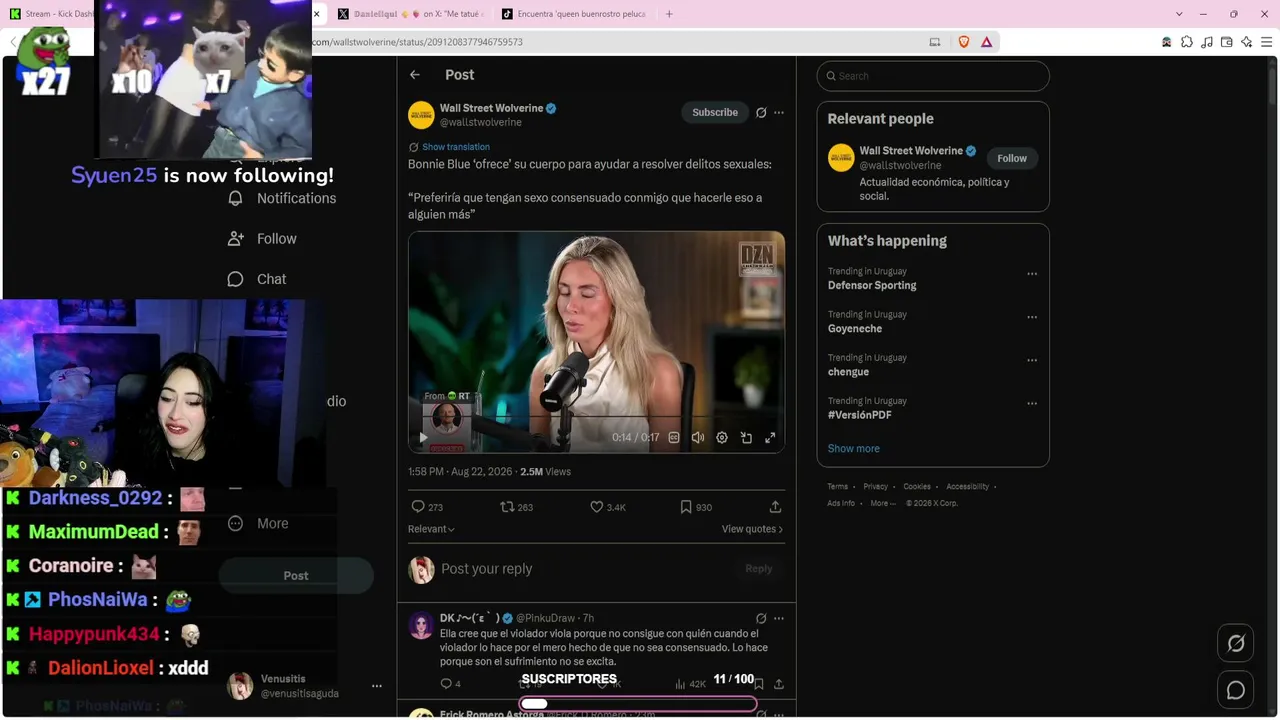Open the Brave Wallet icon
This screenshot has height=720, width=1280.
[1227, 42]
